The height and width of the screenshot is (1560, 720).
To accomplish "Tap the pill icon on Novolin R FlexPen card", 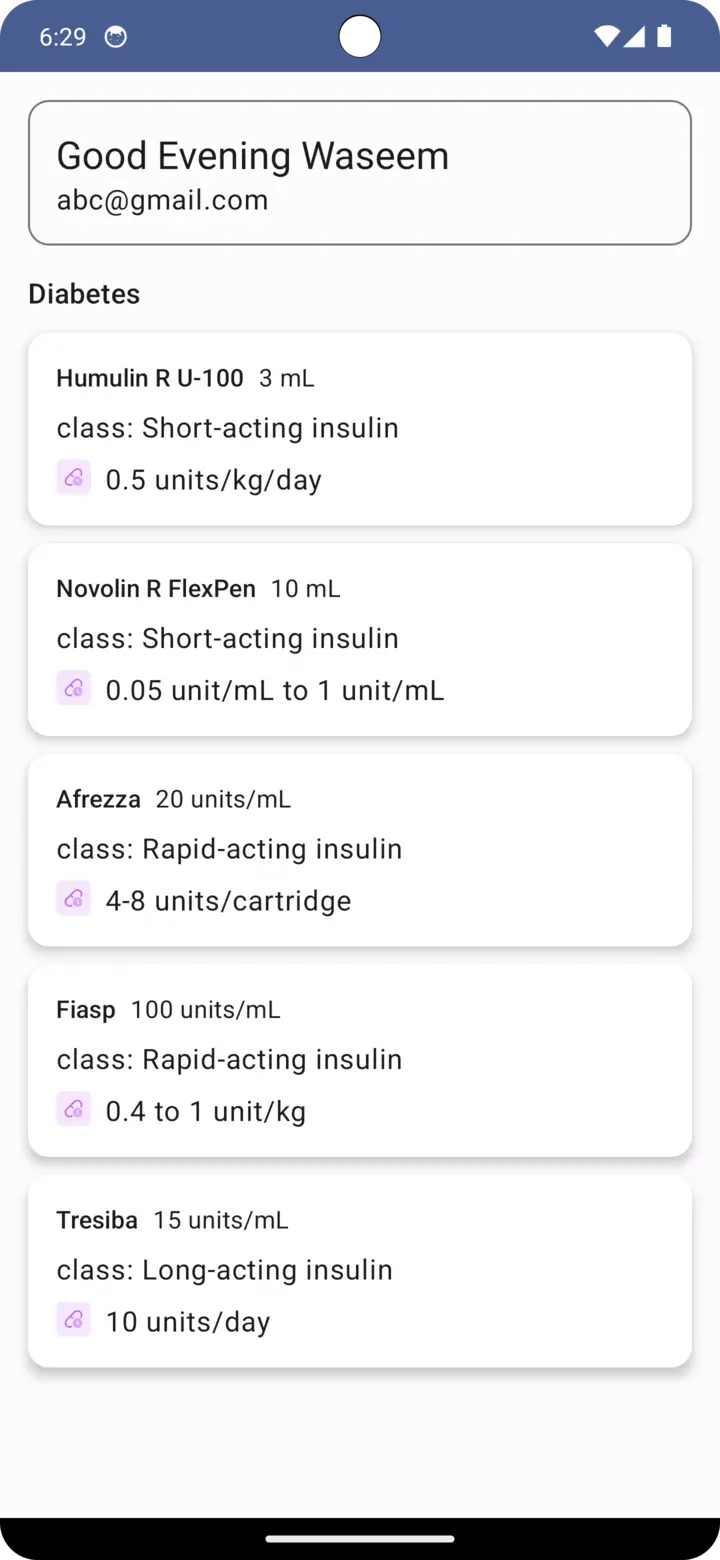I will [73, 688].
